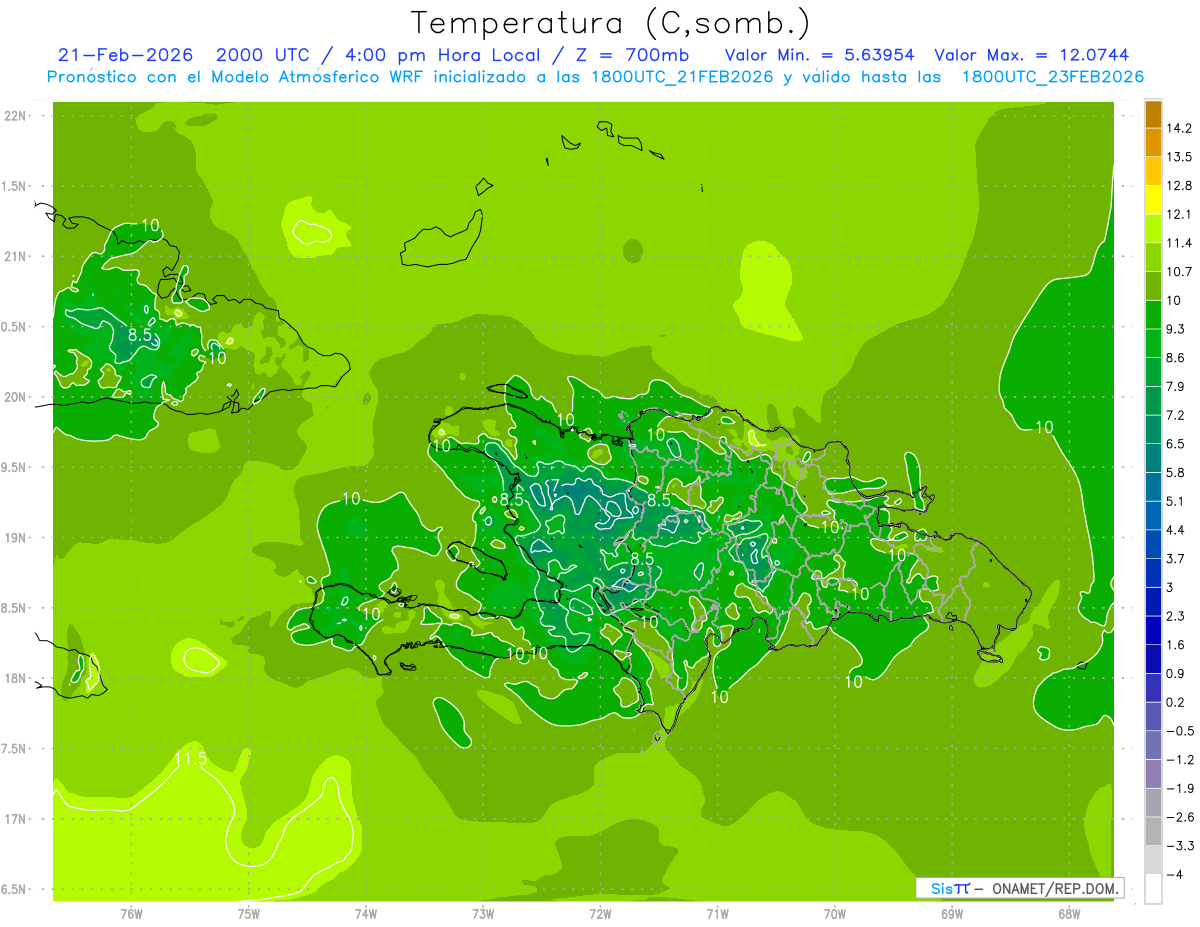Click the '12.1' colorbar value
Viewport: 1200px width, 927px height.
click(x=1178, y=214)
